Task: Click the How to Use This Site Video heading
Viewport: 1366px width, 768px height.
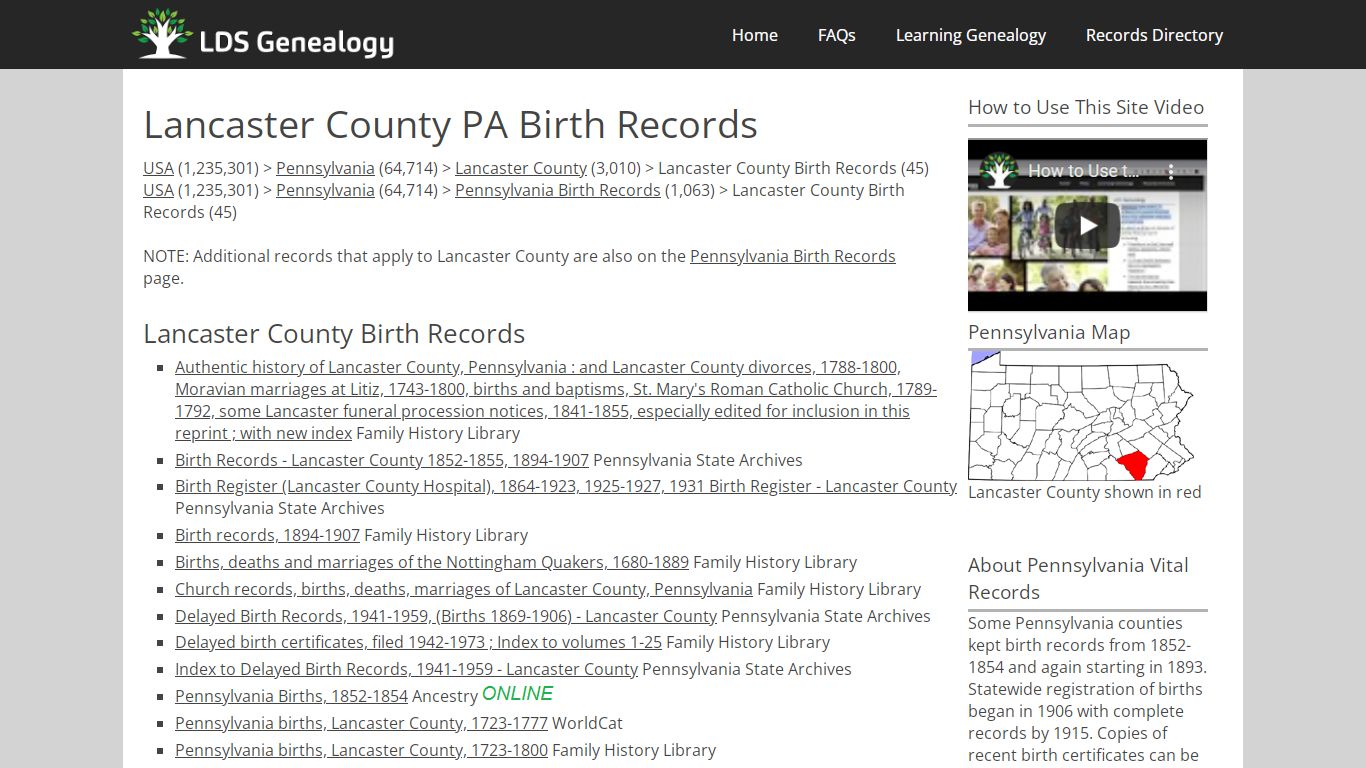Action: [1086, 108]
